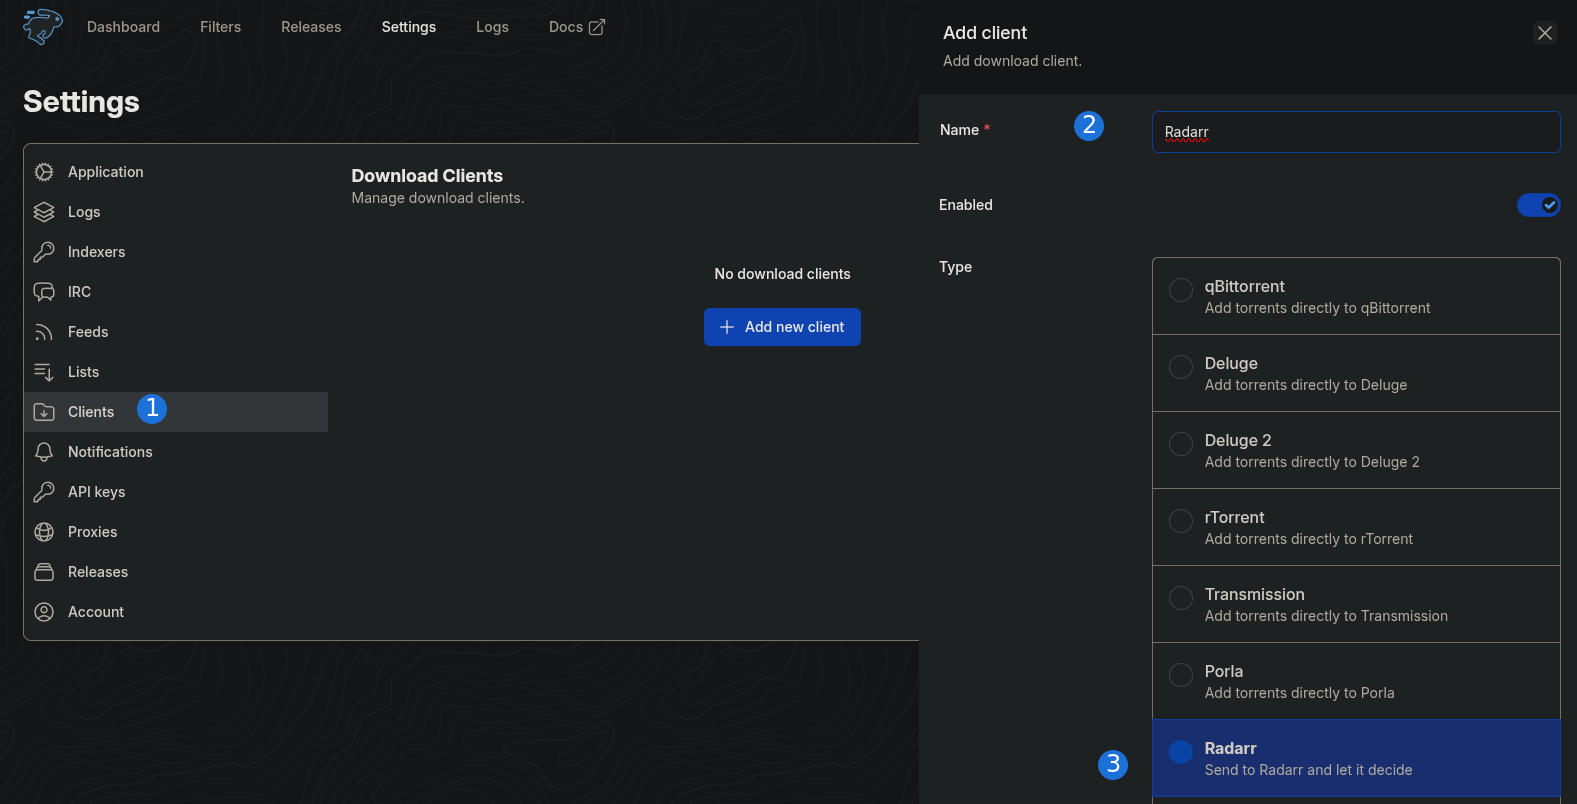This screenshot has width=1577, height=804.
Task: Select the Clients settings section
Action: tap(176, 412)
